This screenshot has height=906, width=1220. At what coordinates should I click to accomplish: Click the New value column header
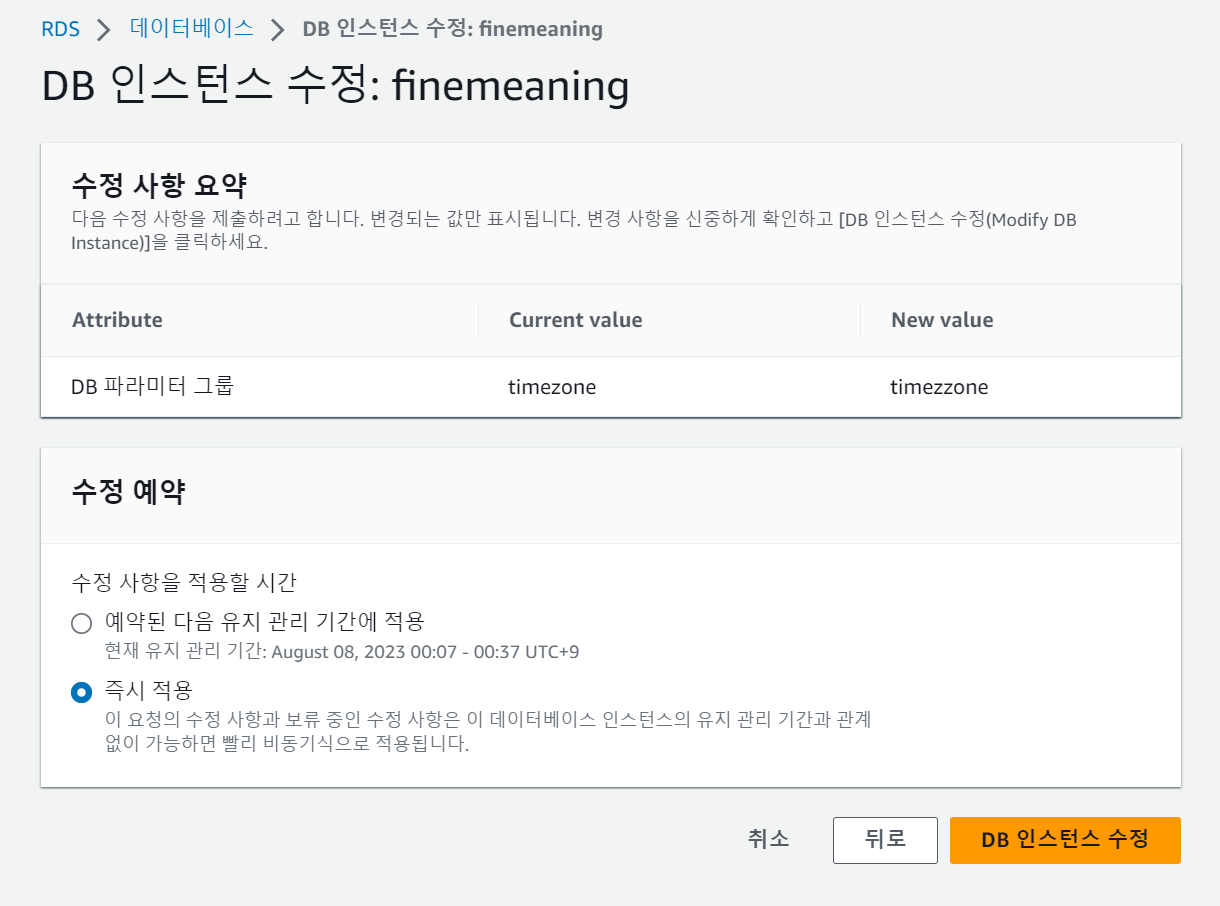pyautogui.click(x=941, y=319)
